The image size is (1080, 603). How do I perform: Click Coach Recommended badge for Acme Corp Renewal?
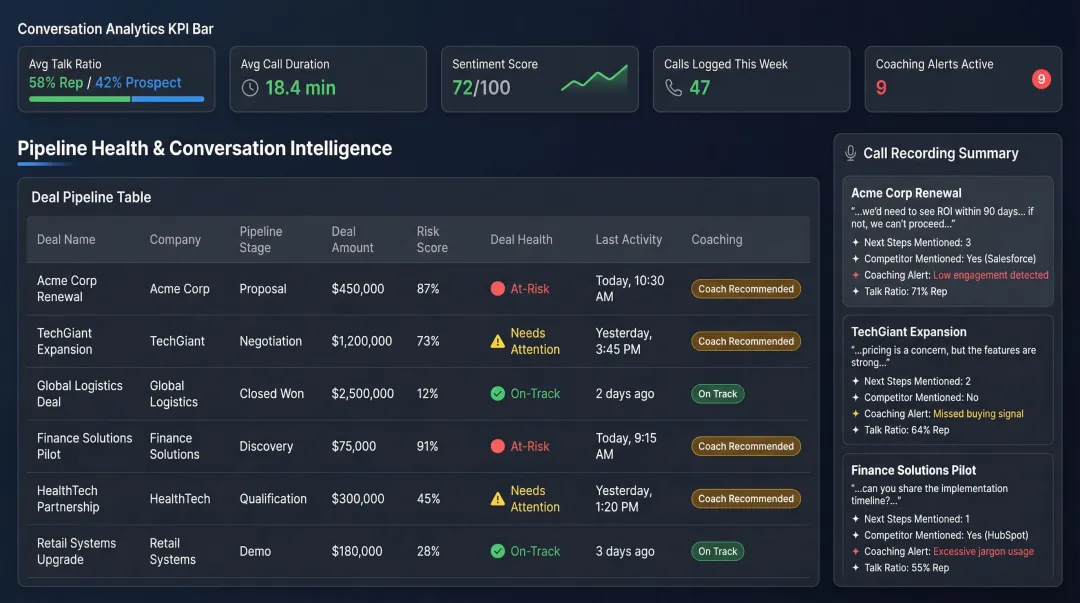point(746,288)
